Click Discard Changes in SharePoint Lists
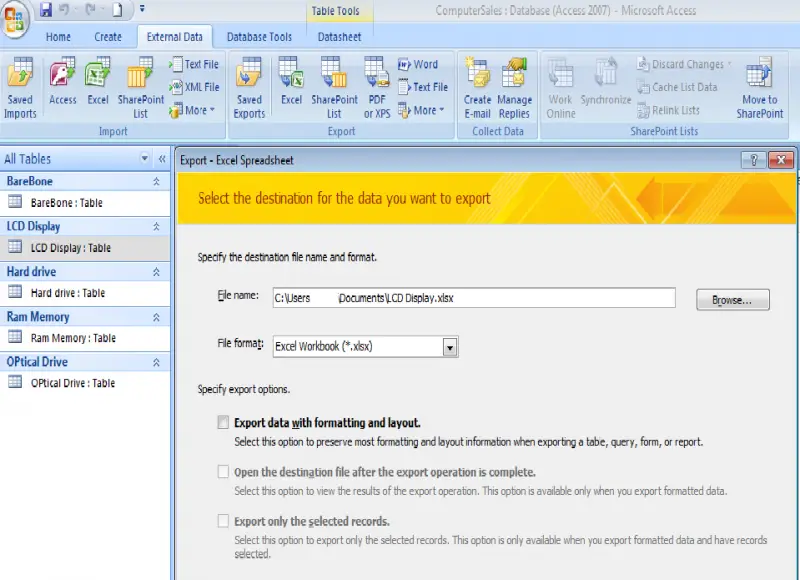This screenshot has height=580, width=800. (684, 64)
